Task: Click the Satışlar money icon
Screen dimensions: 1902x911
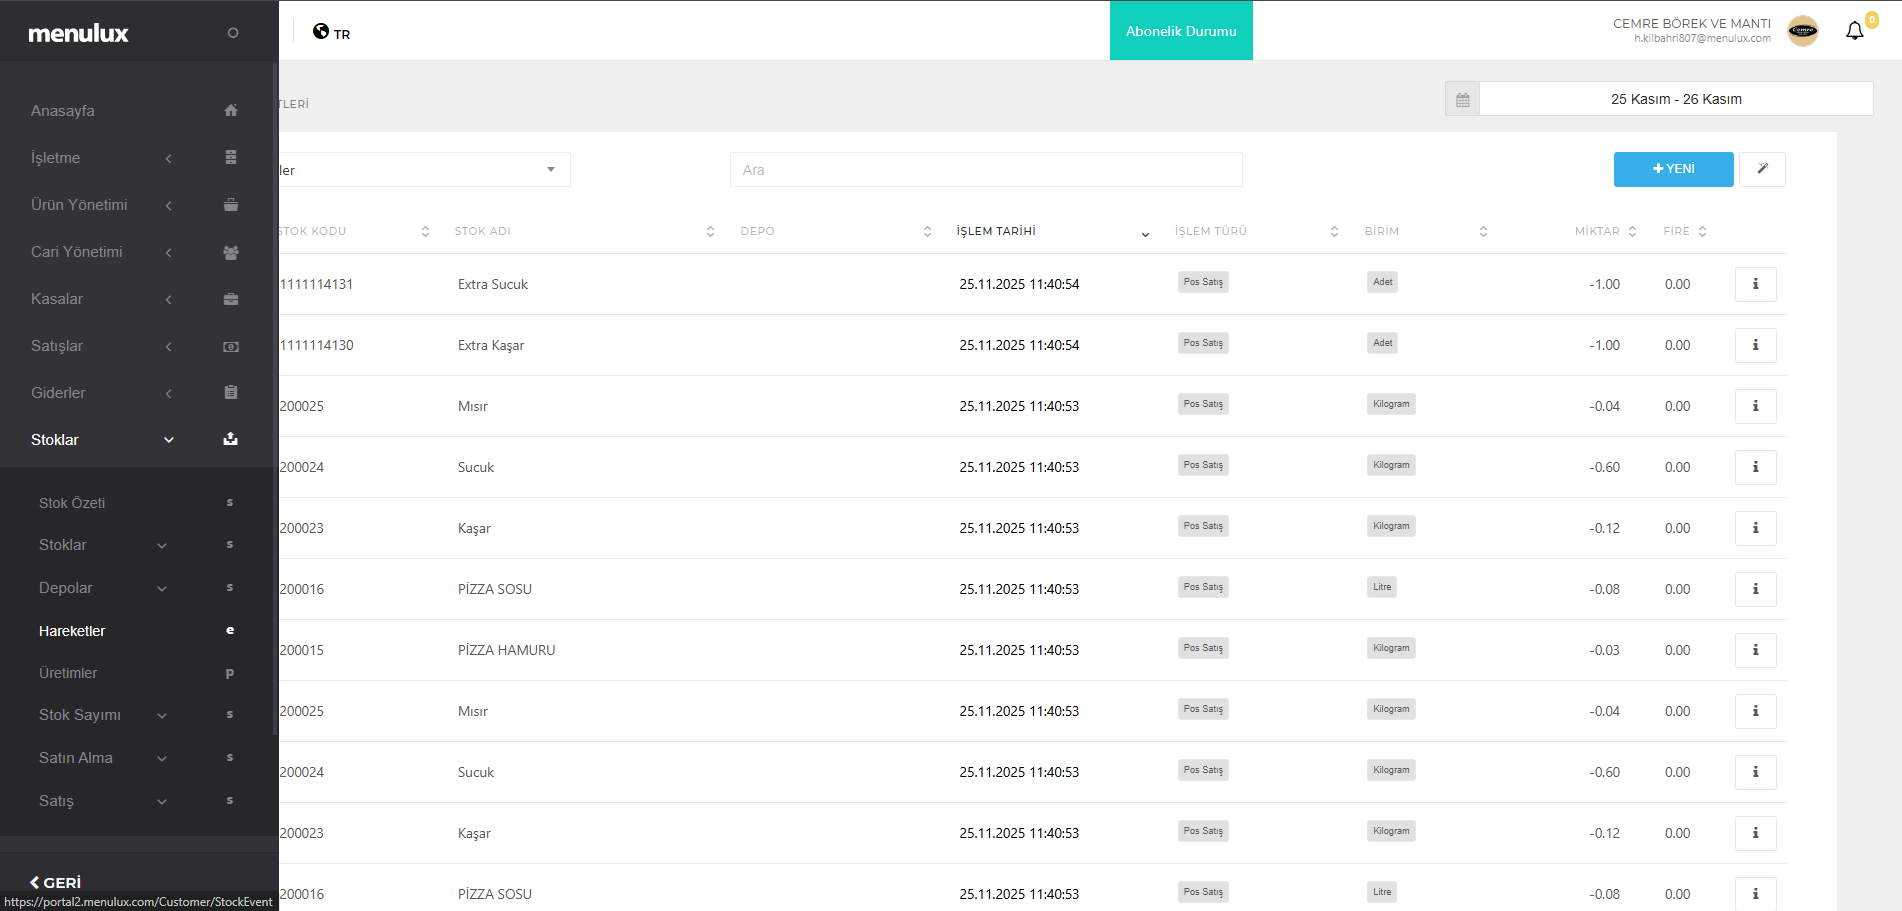Action: (231, 346)
